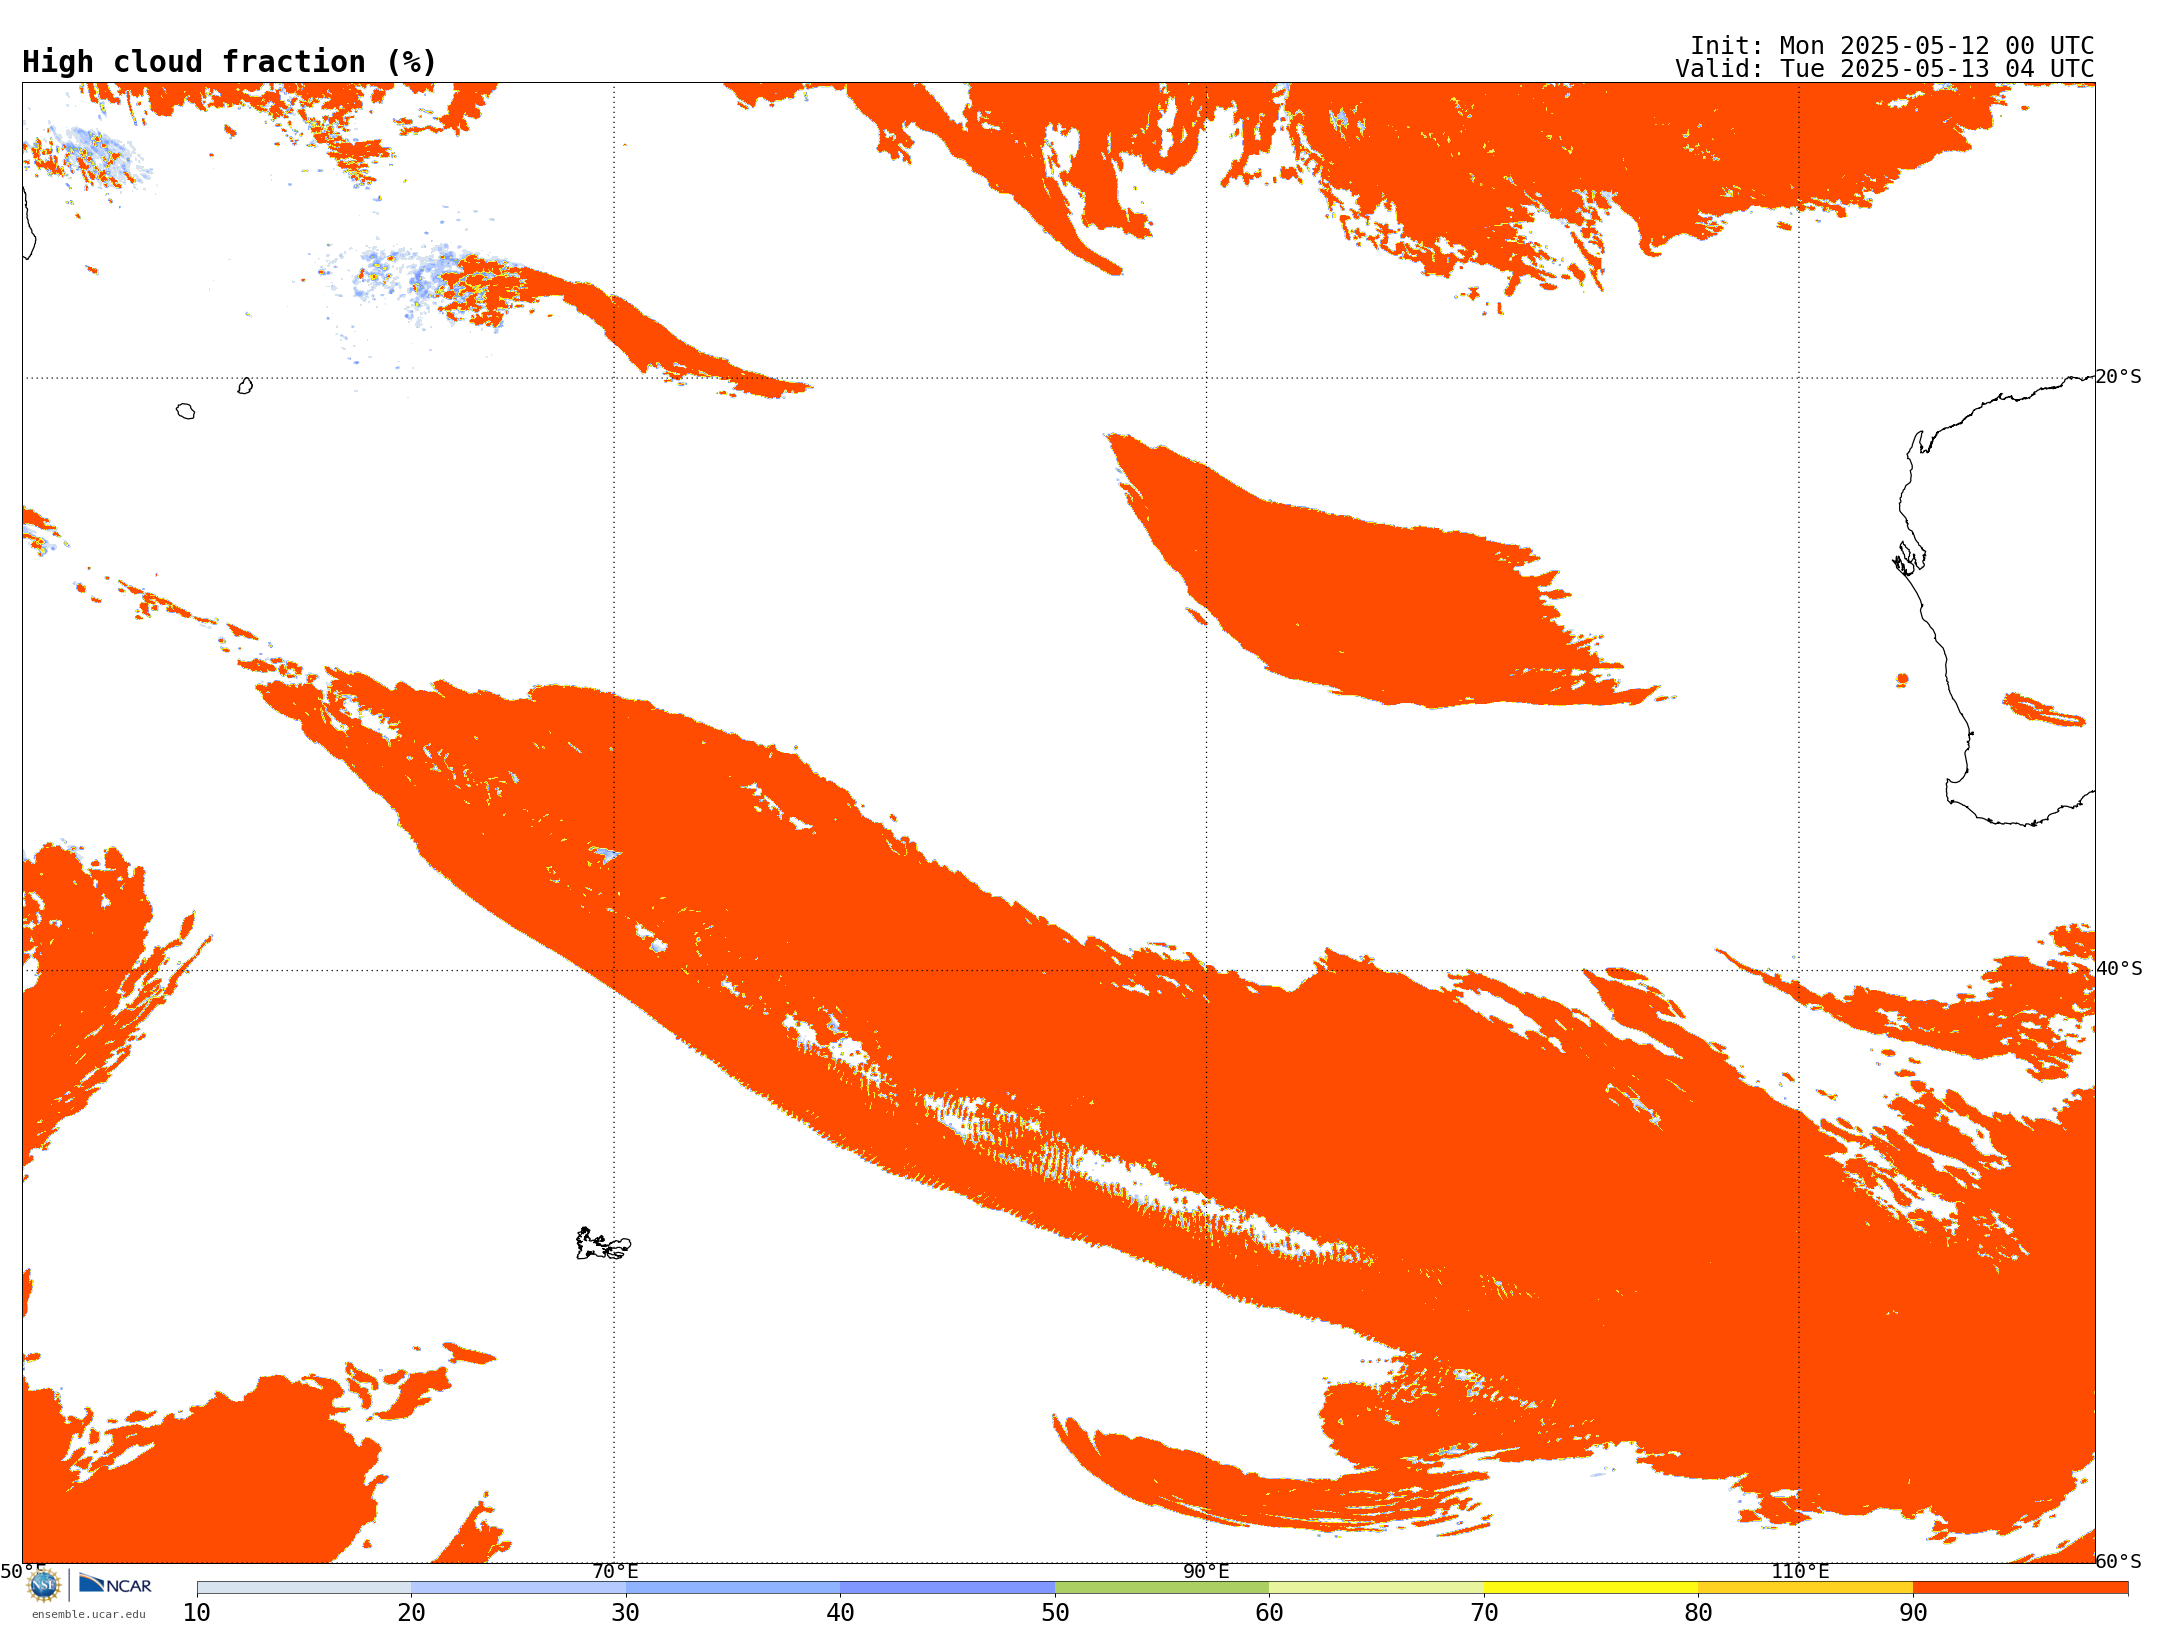Click the colorbar tick label 40
Viewport: 2160px width, 1626px height.
pyautogui.click(x=840, y=1612)
